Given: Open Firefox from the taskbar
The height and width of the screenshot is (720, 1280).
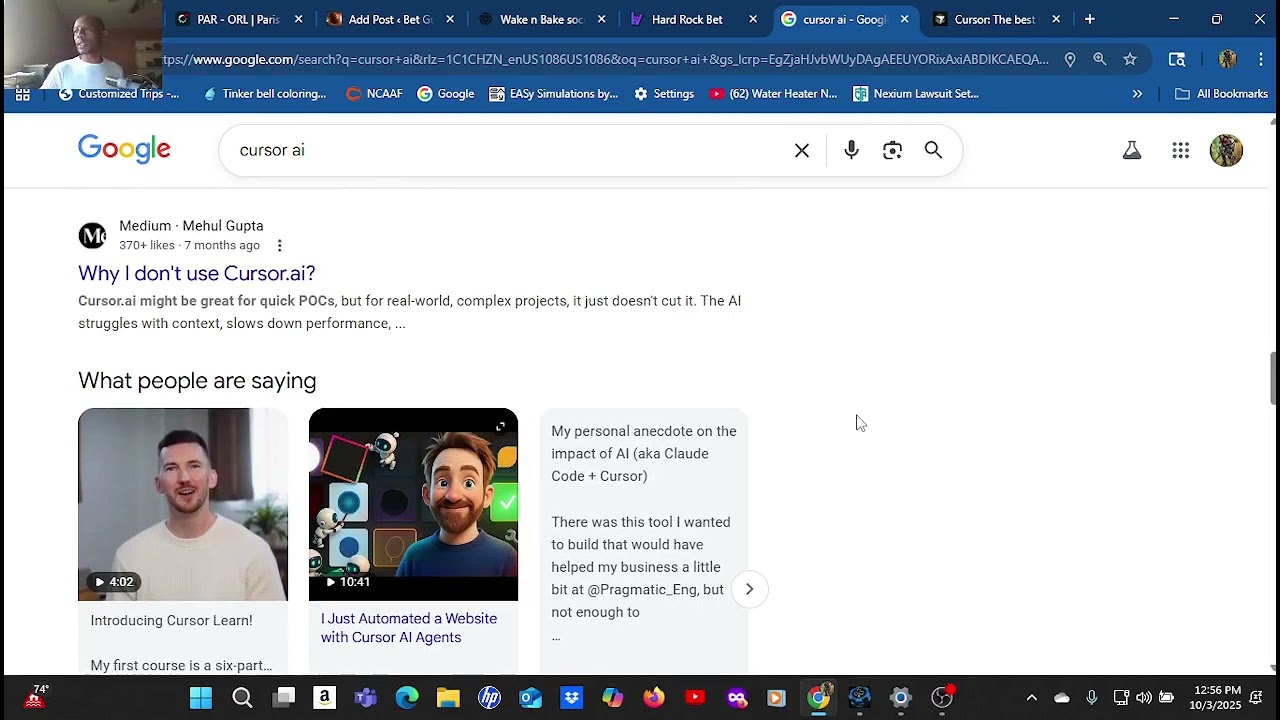Looking at the screenshot, I should coord(654,698).
